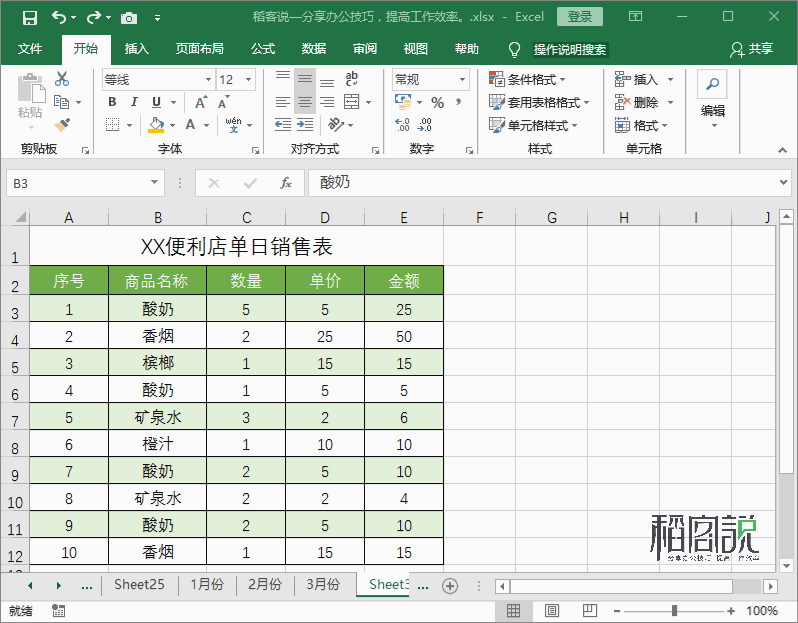Image resolution: width=798 pixels, height=623 pixels.
Task: Apply cell borders with the border icon
Action: (x=112, y=125)
